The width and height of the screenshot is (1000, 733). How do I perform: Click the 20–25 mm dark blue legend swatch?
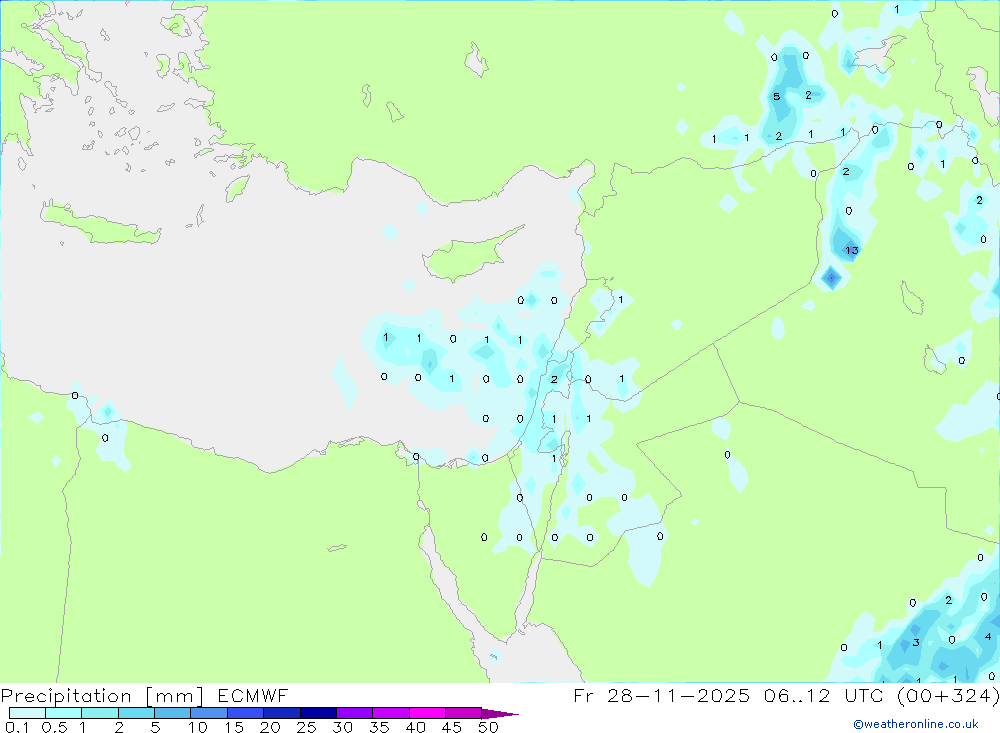(282, 713)
